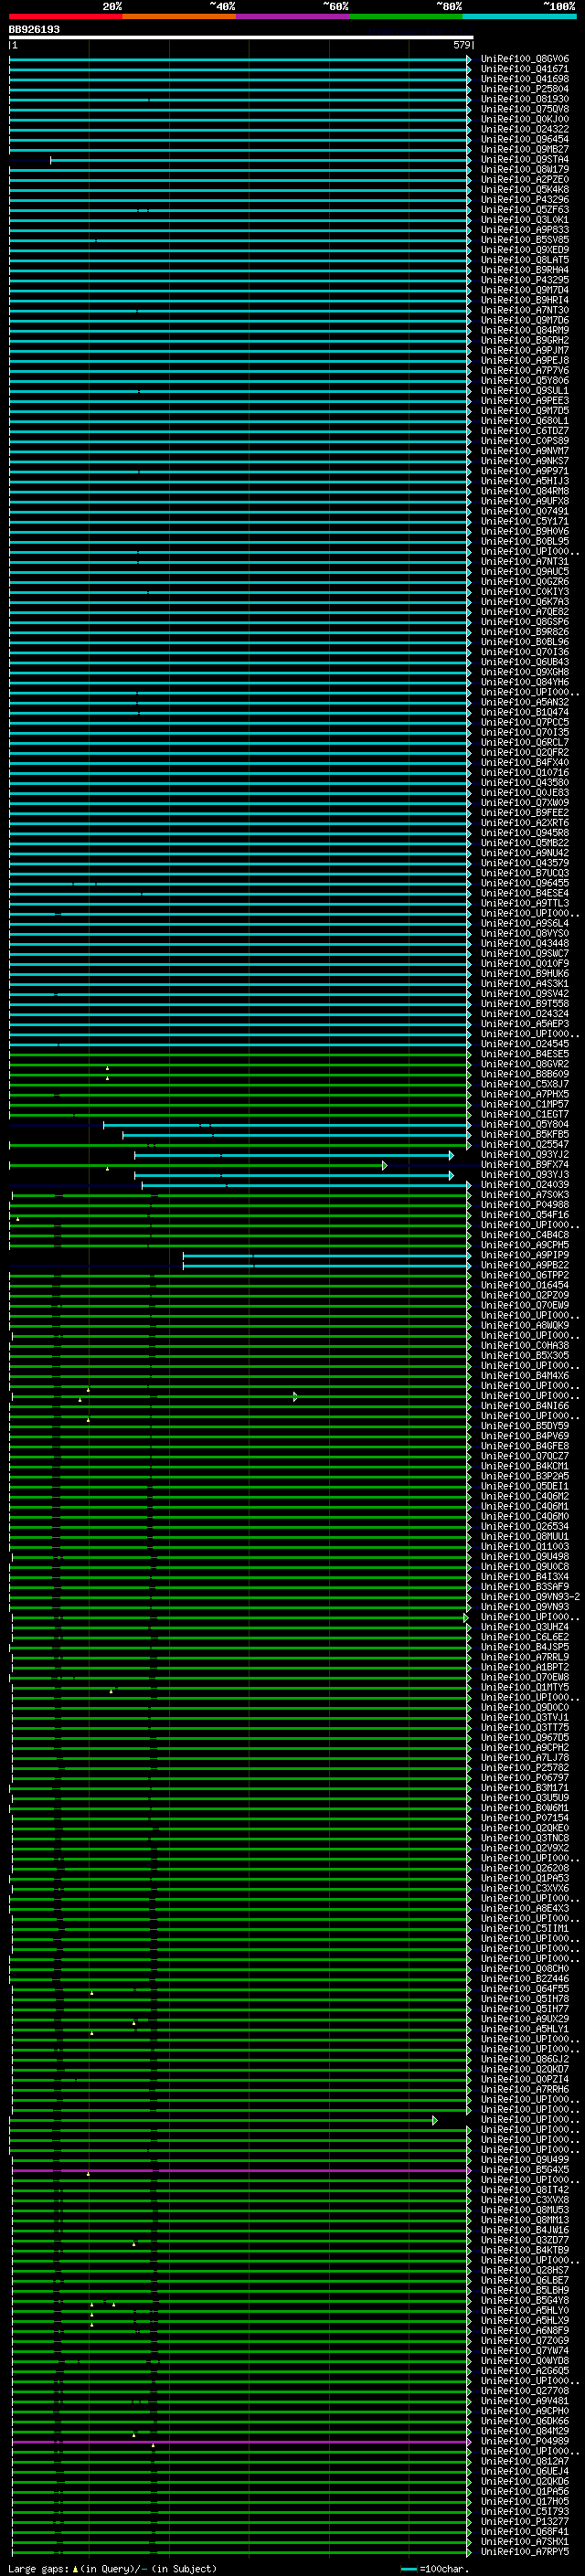The height and width of the screenshot is (2576, 585).
Task: Click the UniRef100_Q812A7 label
Action: [x=525, y=2461]
